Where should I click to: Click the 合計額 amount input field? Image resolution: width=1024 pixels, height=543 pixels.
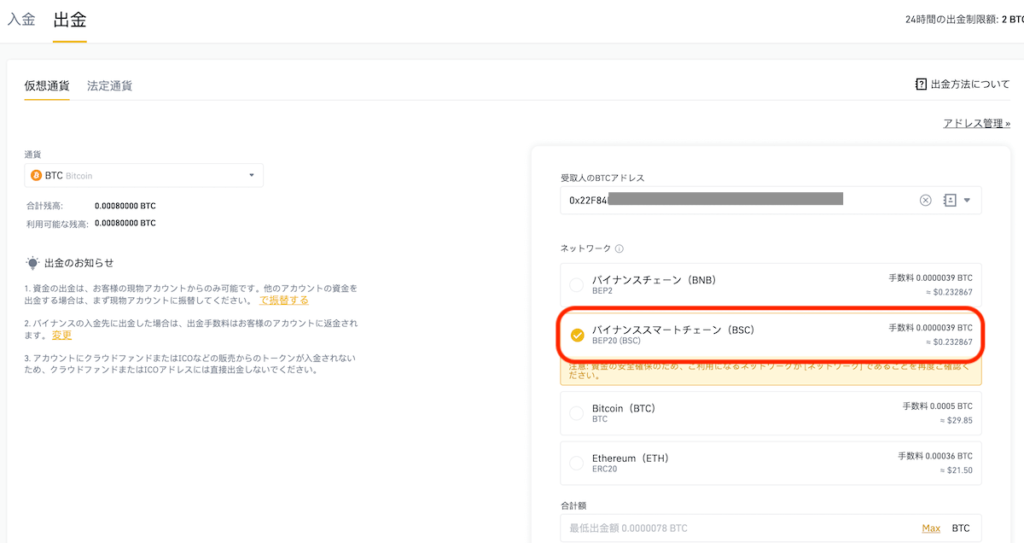pyautogui.click(x=771, y=528)
